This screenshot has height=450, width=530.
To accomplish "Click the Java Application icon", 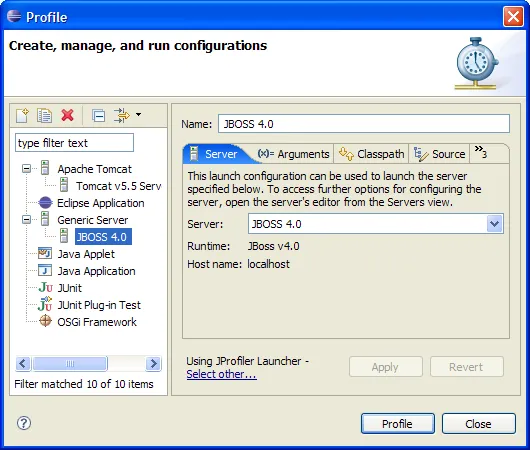I will (x=45, y=270).
